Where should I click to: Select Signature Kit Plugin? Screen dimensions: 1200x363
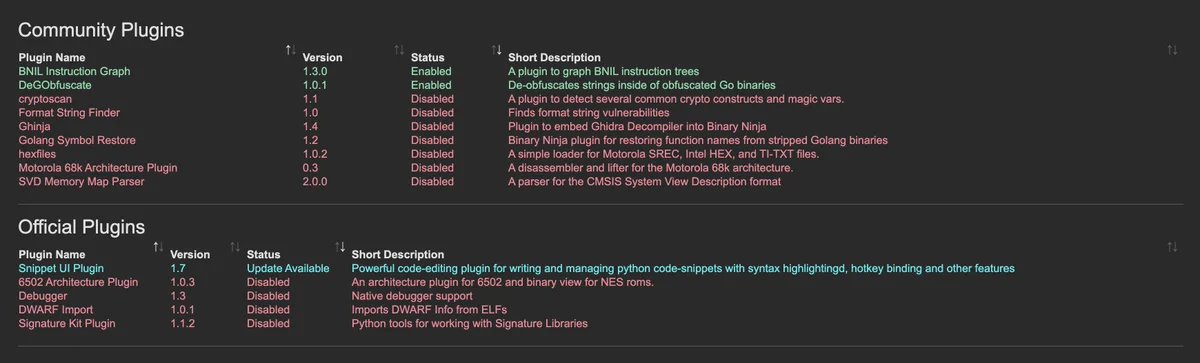[67, 324]
